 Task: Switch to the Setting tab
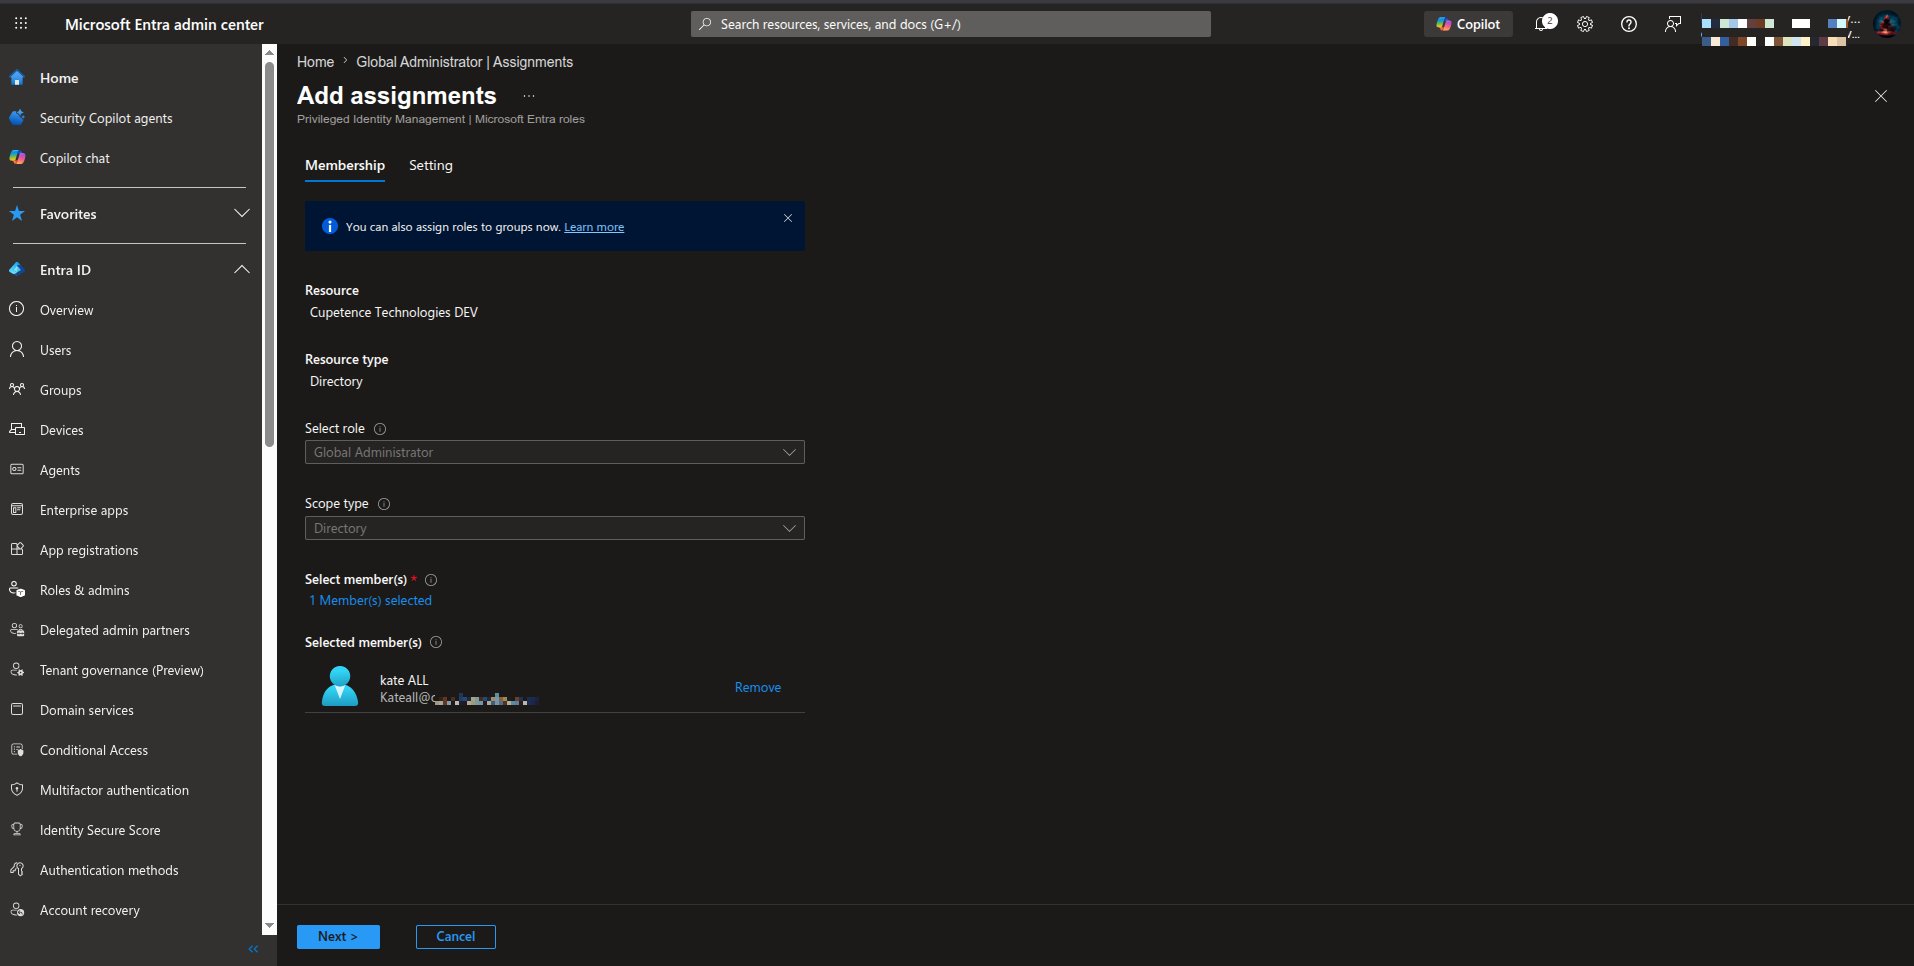431,166
